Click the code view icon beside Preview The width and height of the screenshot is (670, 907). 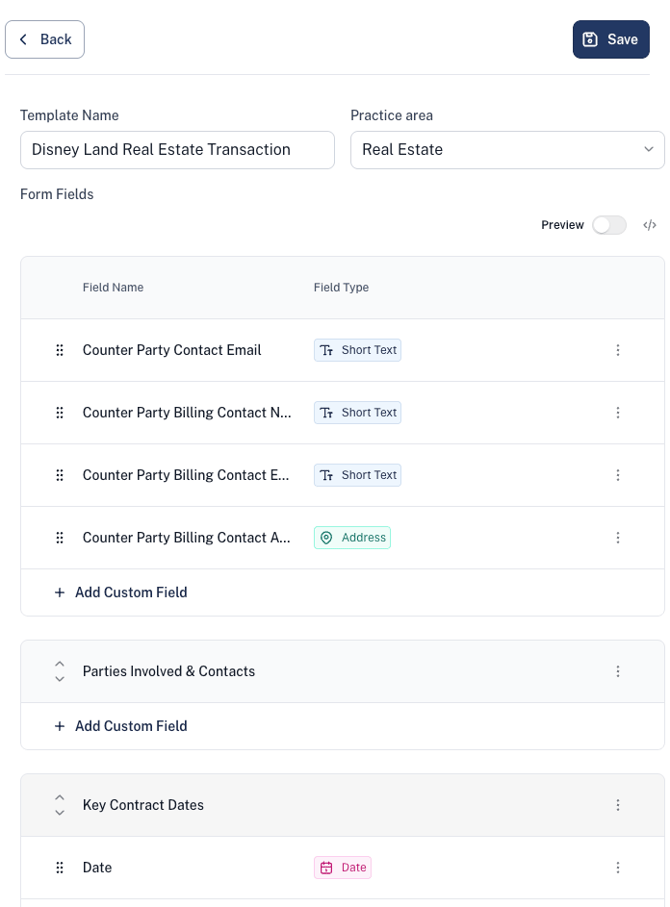tap(650, 225)
